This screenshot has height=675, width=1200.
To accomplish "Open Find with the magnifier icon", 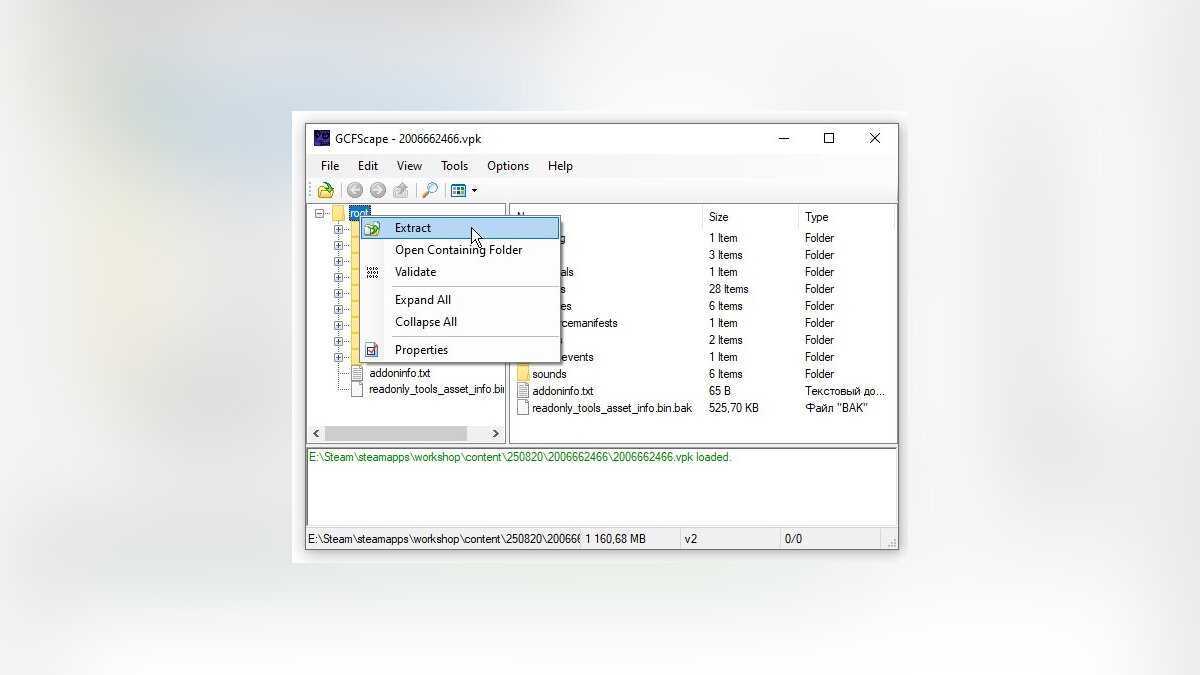I will (x=429, y=190).
